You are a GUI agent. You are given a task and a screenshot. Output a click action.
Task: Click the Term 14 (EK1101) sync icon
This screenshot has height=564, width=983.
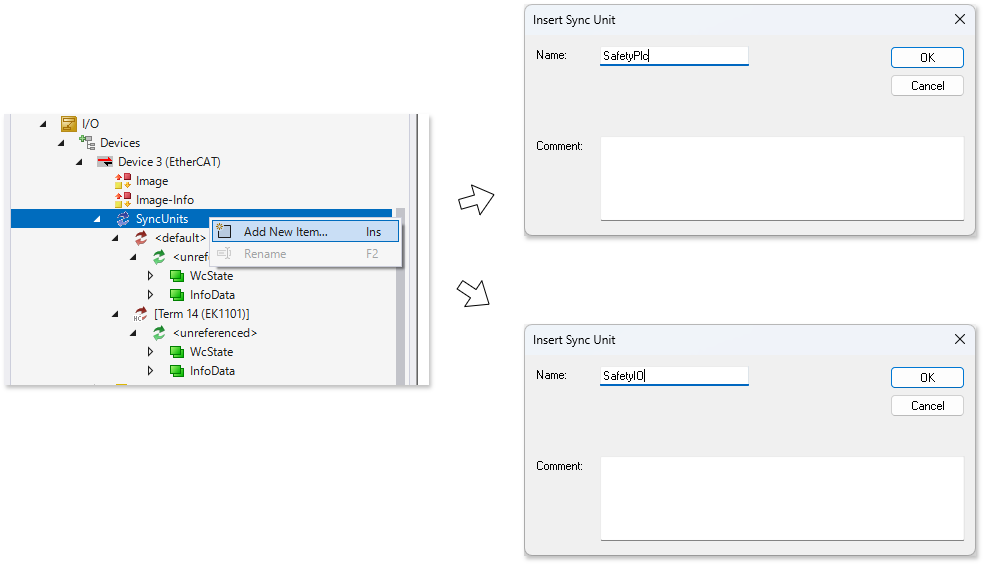tap(141, 314)
